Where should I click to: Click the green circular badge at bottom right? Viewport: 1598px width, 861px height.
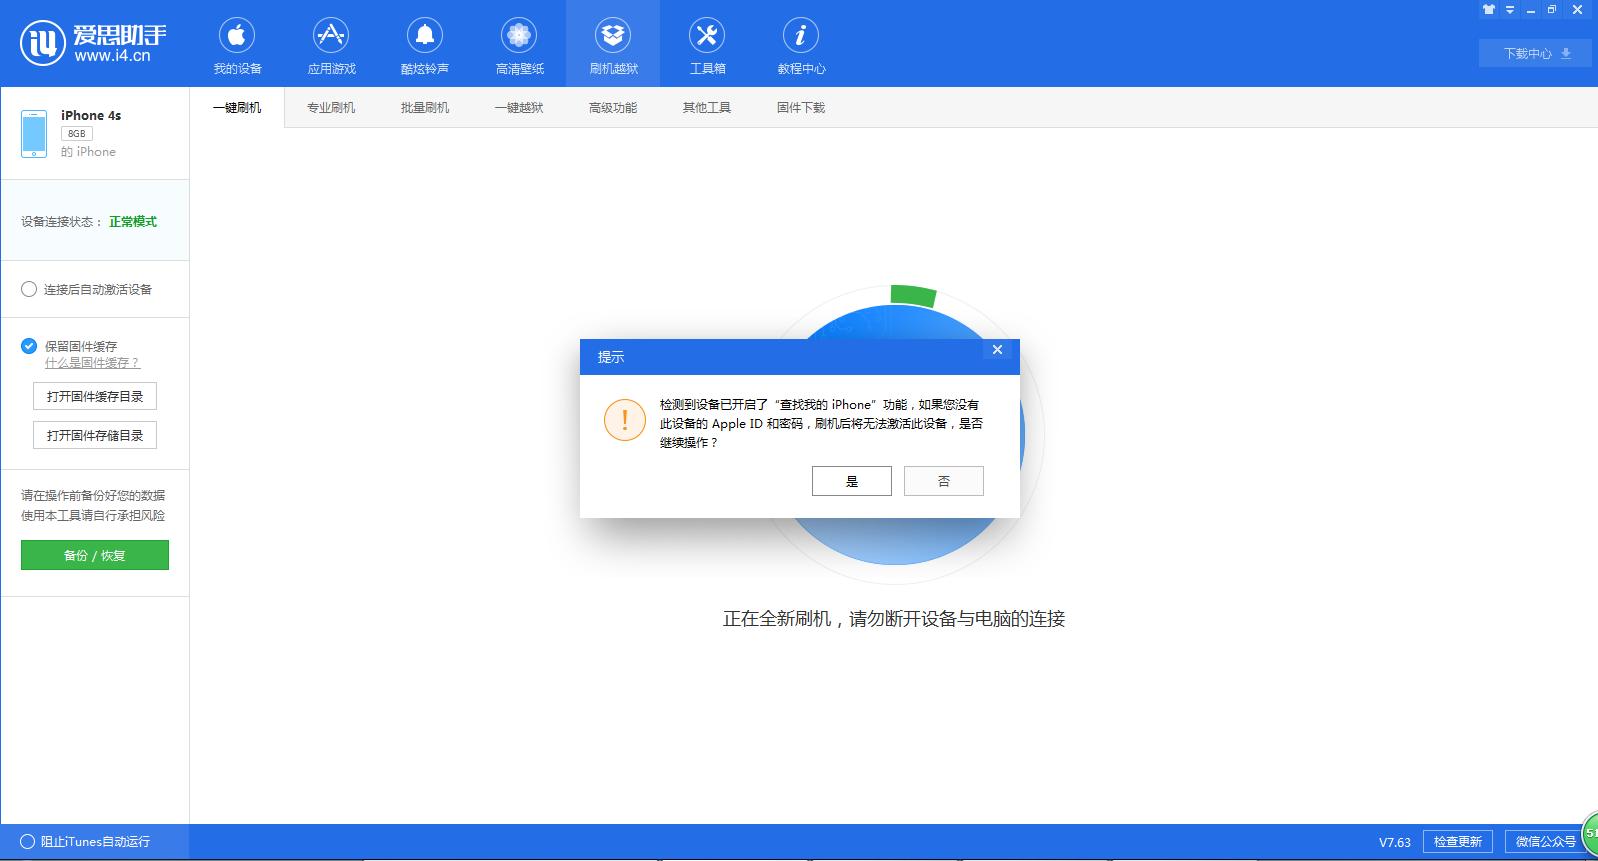tap(1589, 834)
